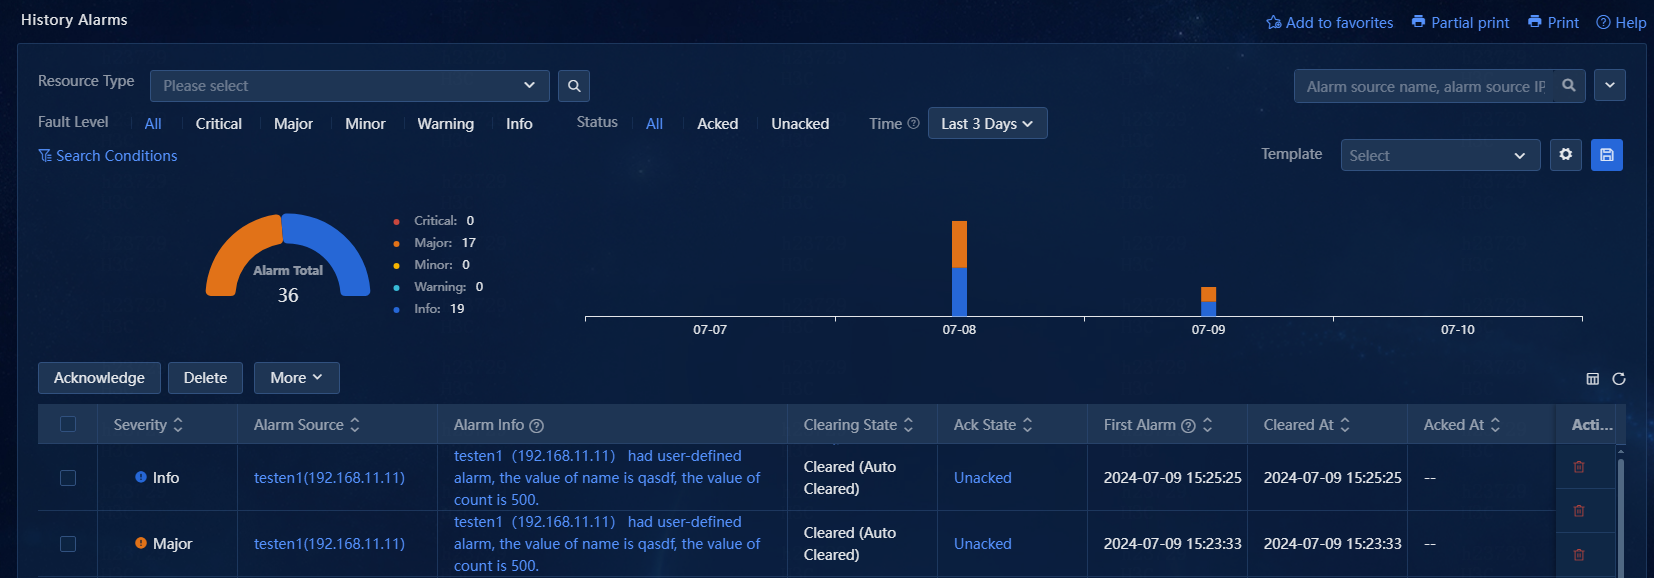
Task: Filter by Minor fault level
Action: point(365,124)
